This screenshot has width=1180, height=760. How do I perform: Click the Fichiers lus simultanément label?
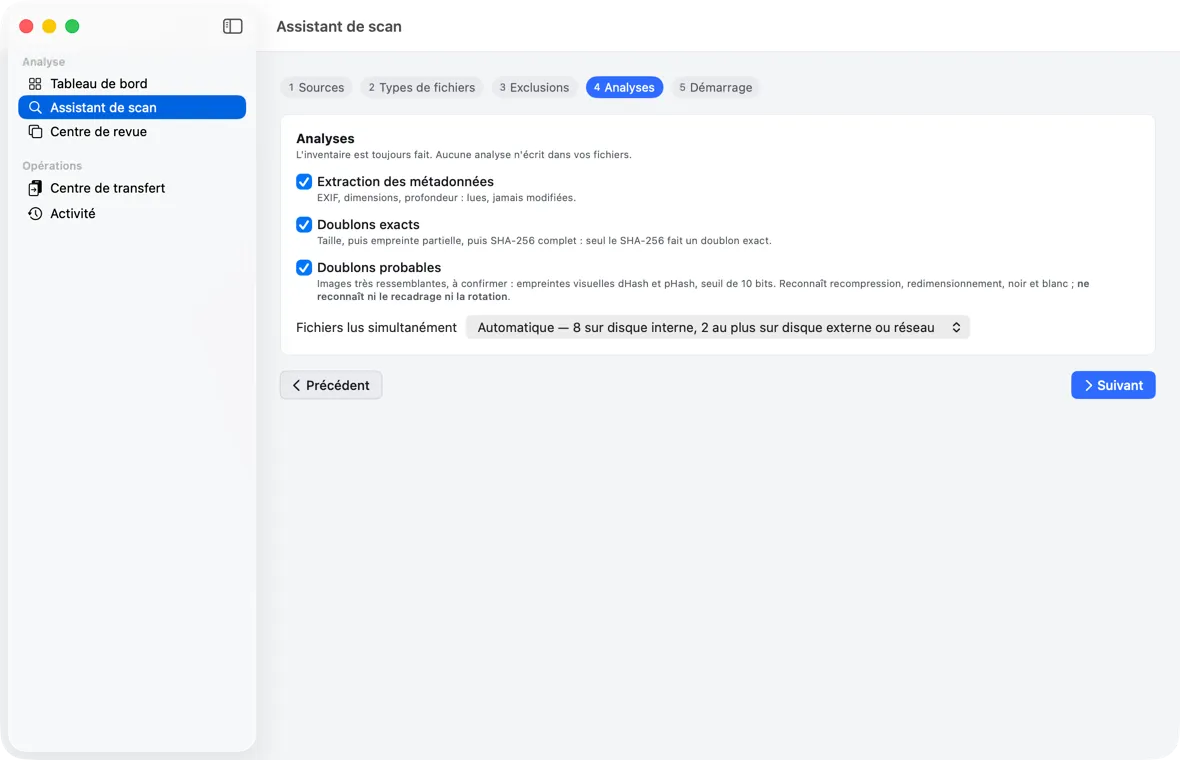pyautogui.click(x=376, y=327)
